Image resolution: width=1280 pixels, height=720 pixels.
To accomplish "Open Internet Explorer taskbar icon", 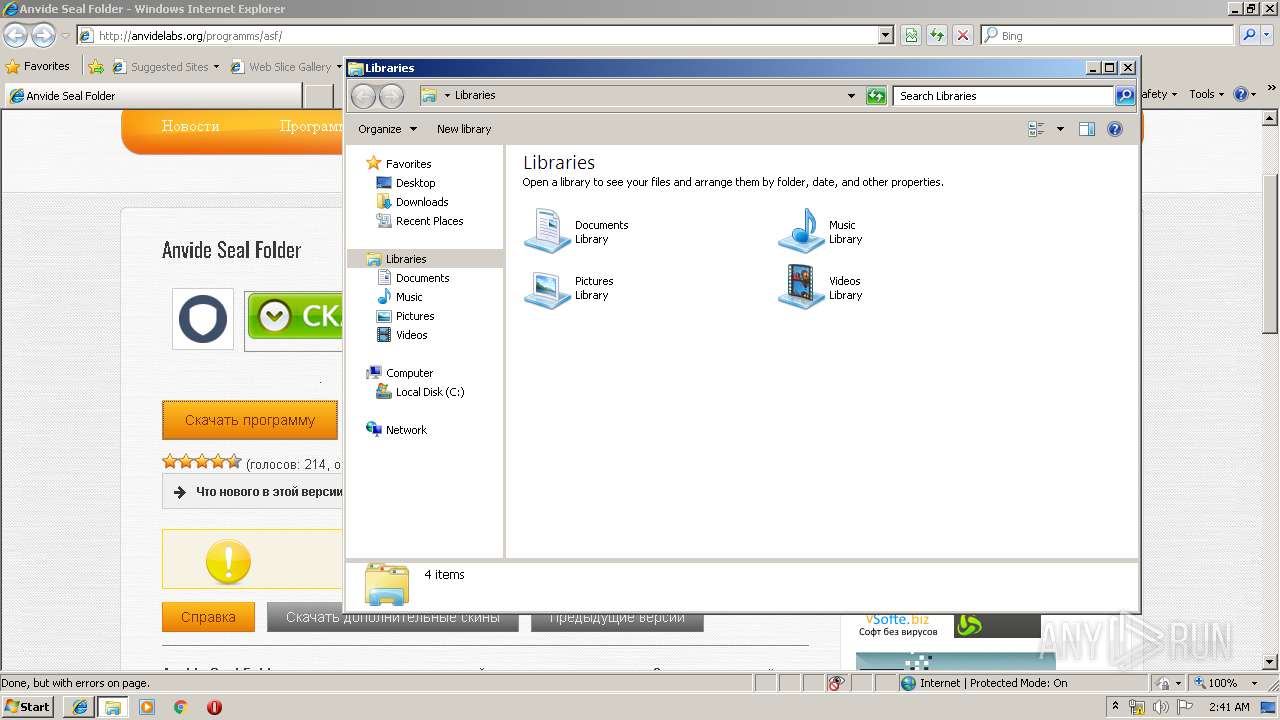I will click(x=80, y=707).
